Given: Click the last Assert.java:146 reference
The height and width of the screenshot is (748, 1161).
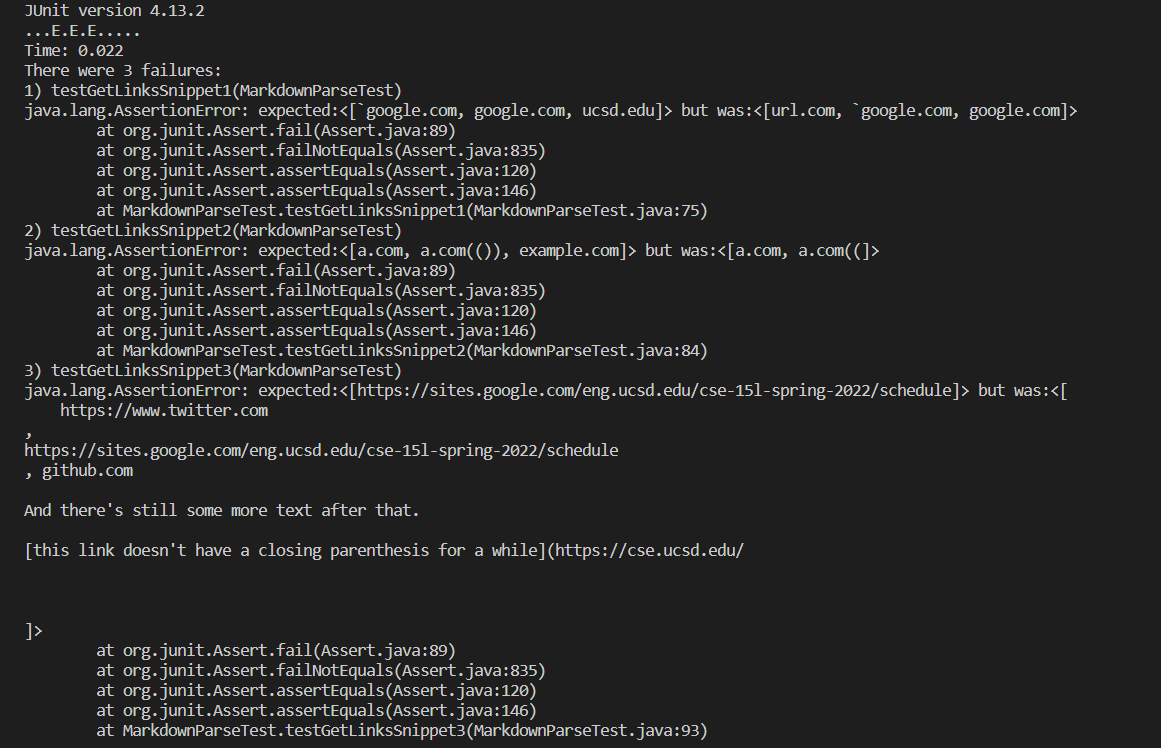Looking at the screenshot, I should (461, 710).
